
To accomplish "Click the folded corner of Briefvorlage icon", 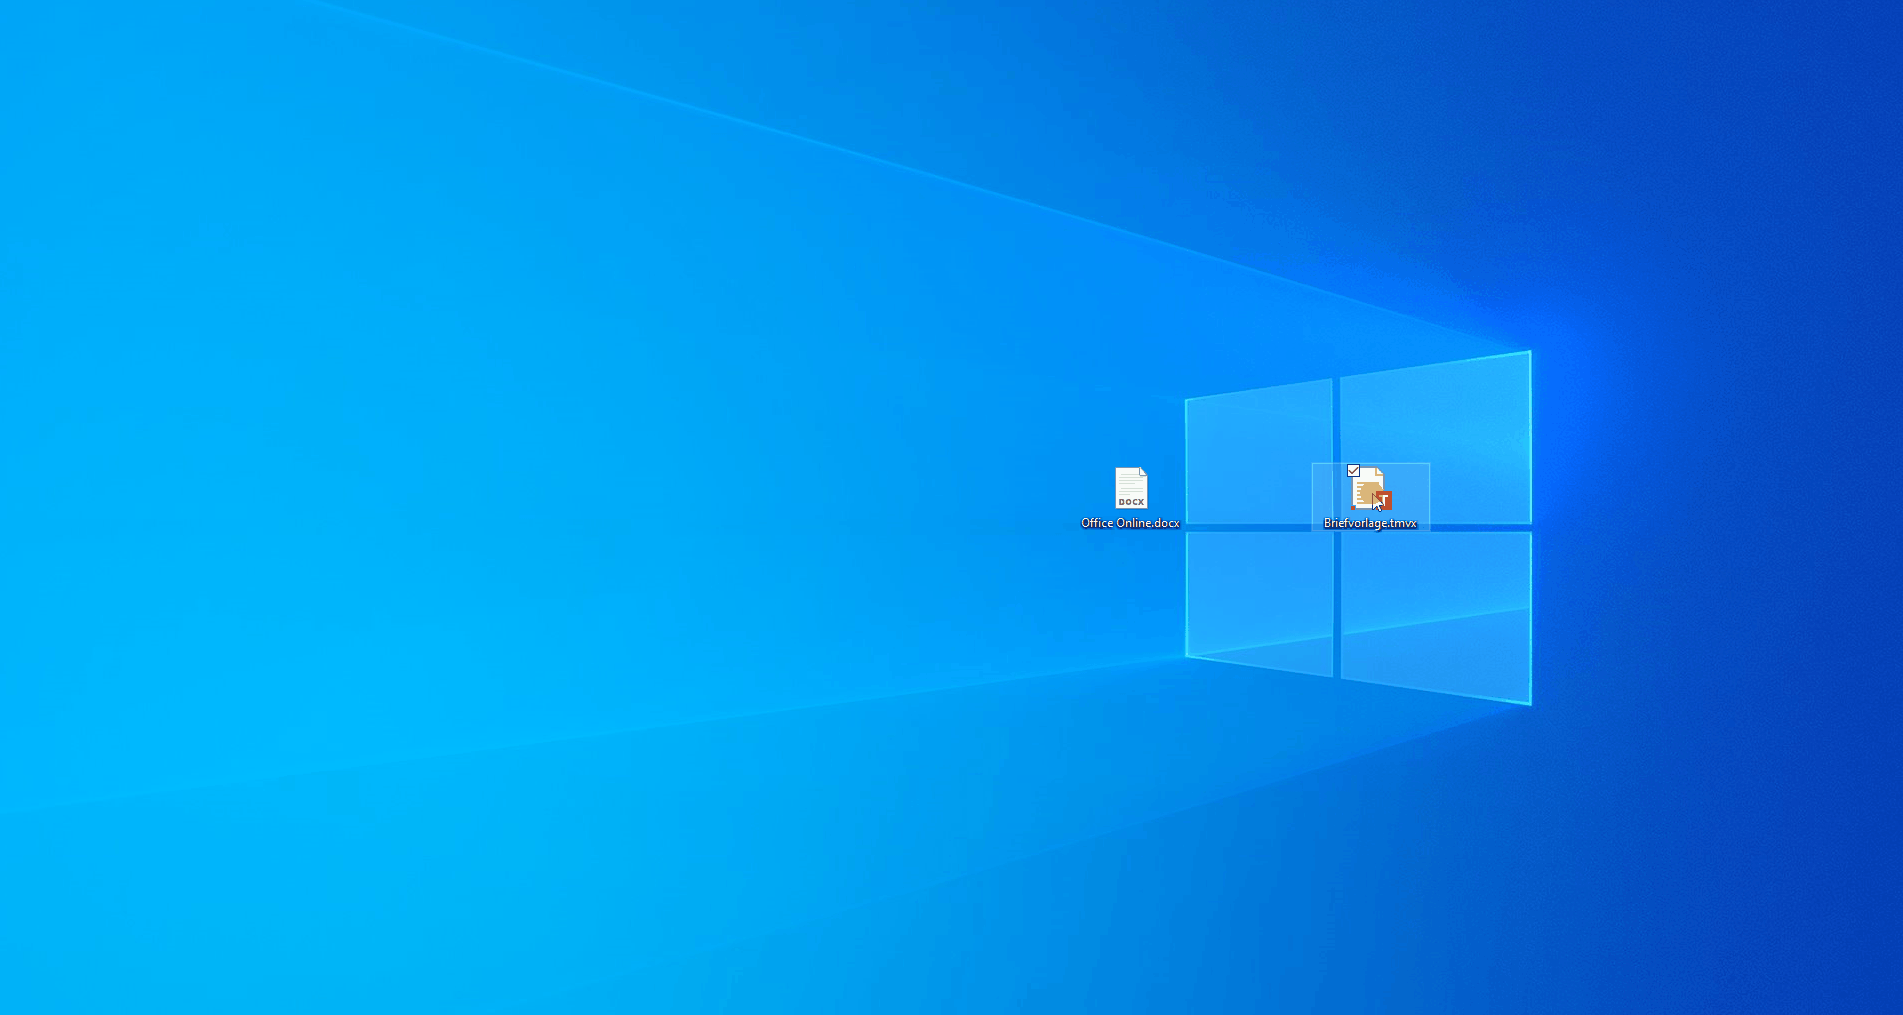I will [x=1379, y=472].
